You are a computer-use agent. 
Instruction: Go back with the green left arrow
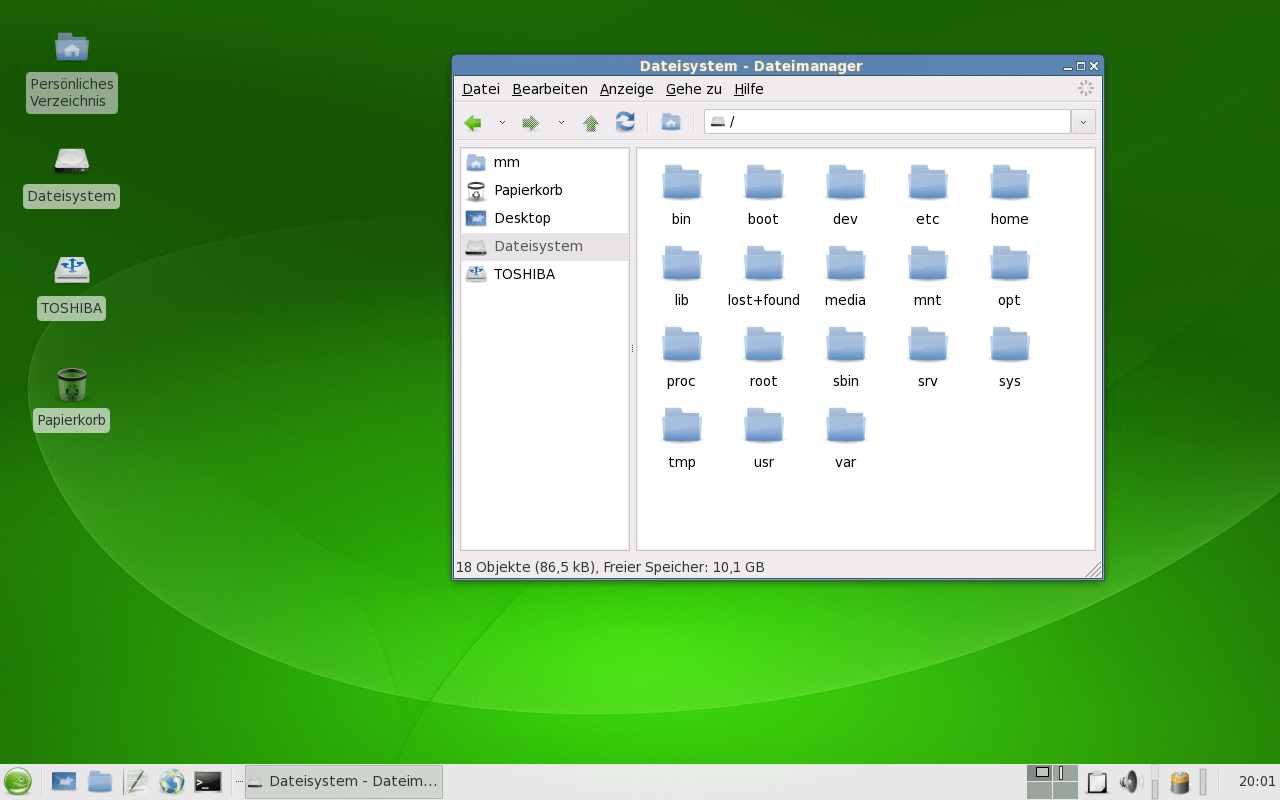pos(473,122)
